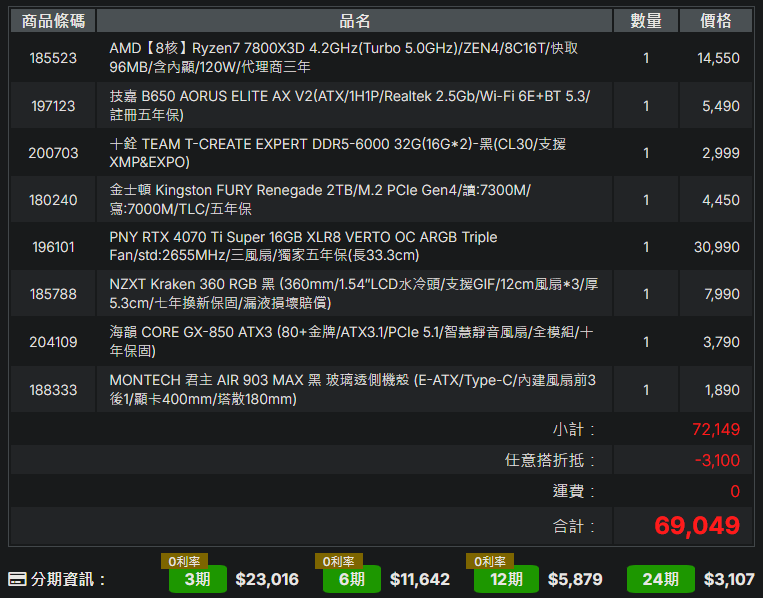This screenshot has width=763, height=598.
Task: Select product code 180240
Action: (x=53, y=200)
